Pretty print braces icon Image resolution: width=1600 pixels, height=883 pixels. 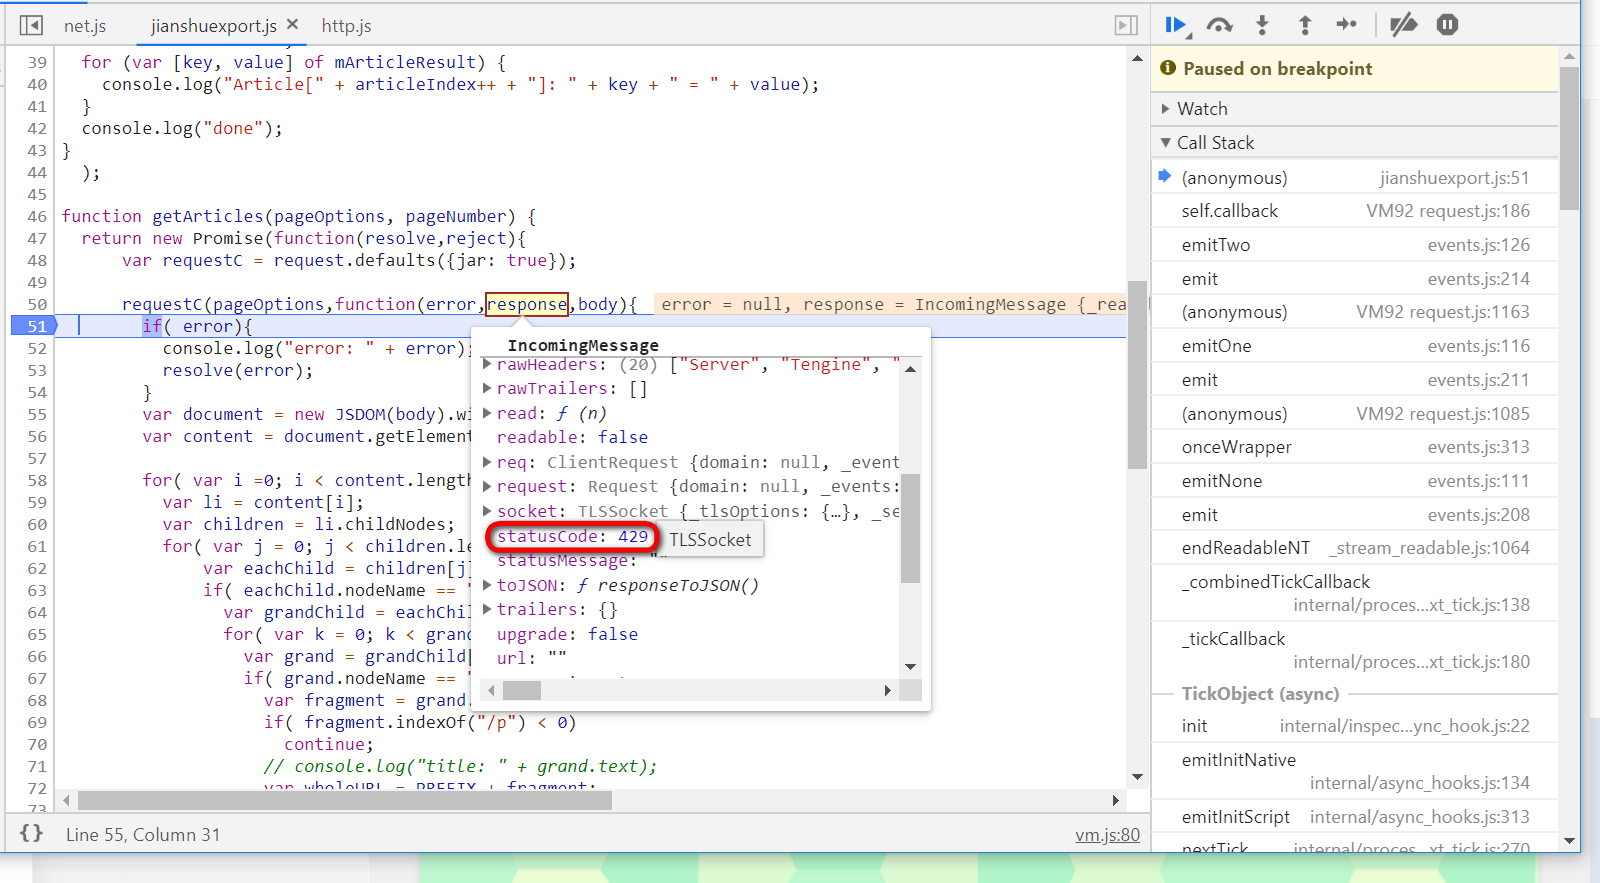[x=31, y=833]
